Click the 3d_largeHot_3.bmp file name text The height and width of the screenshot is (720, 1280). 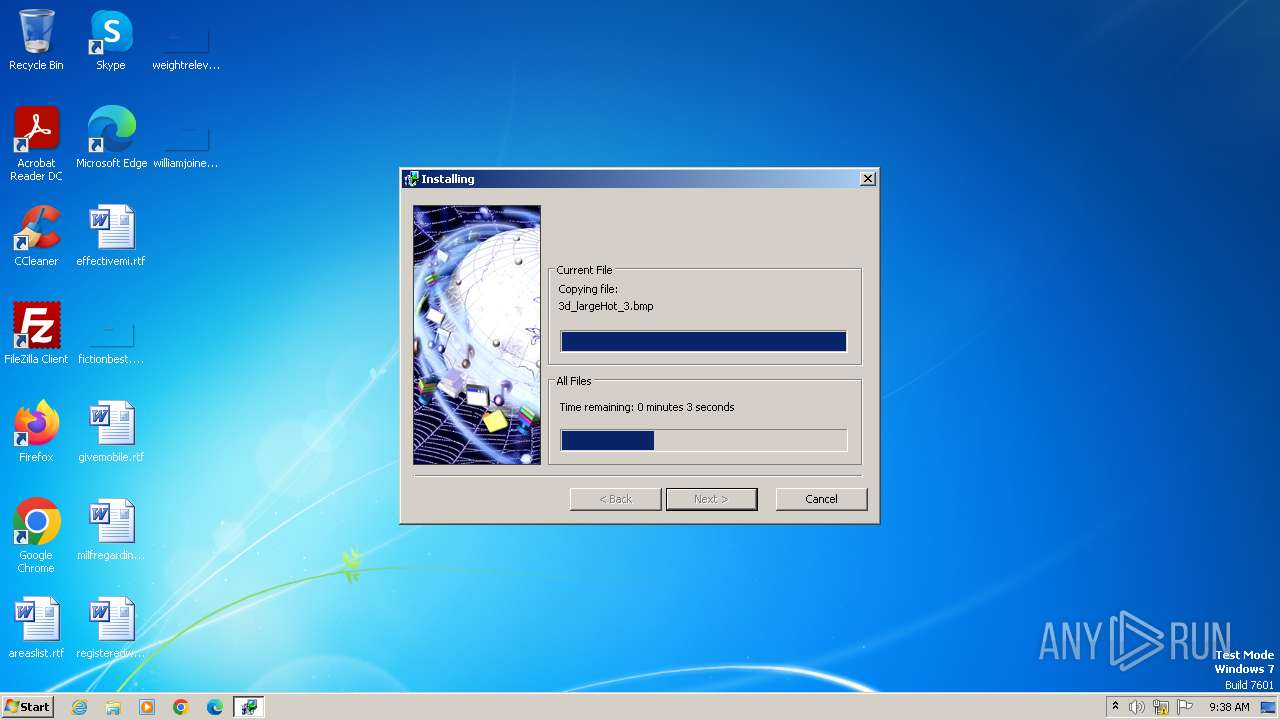[x=606, y=306]
